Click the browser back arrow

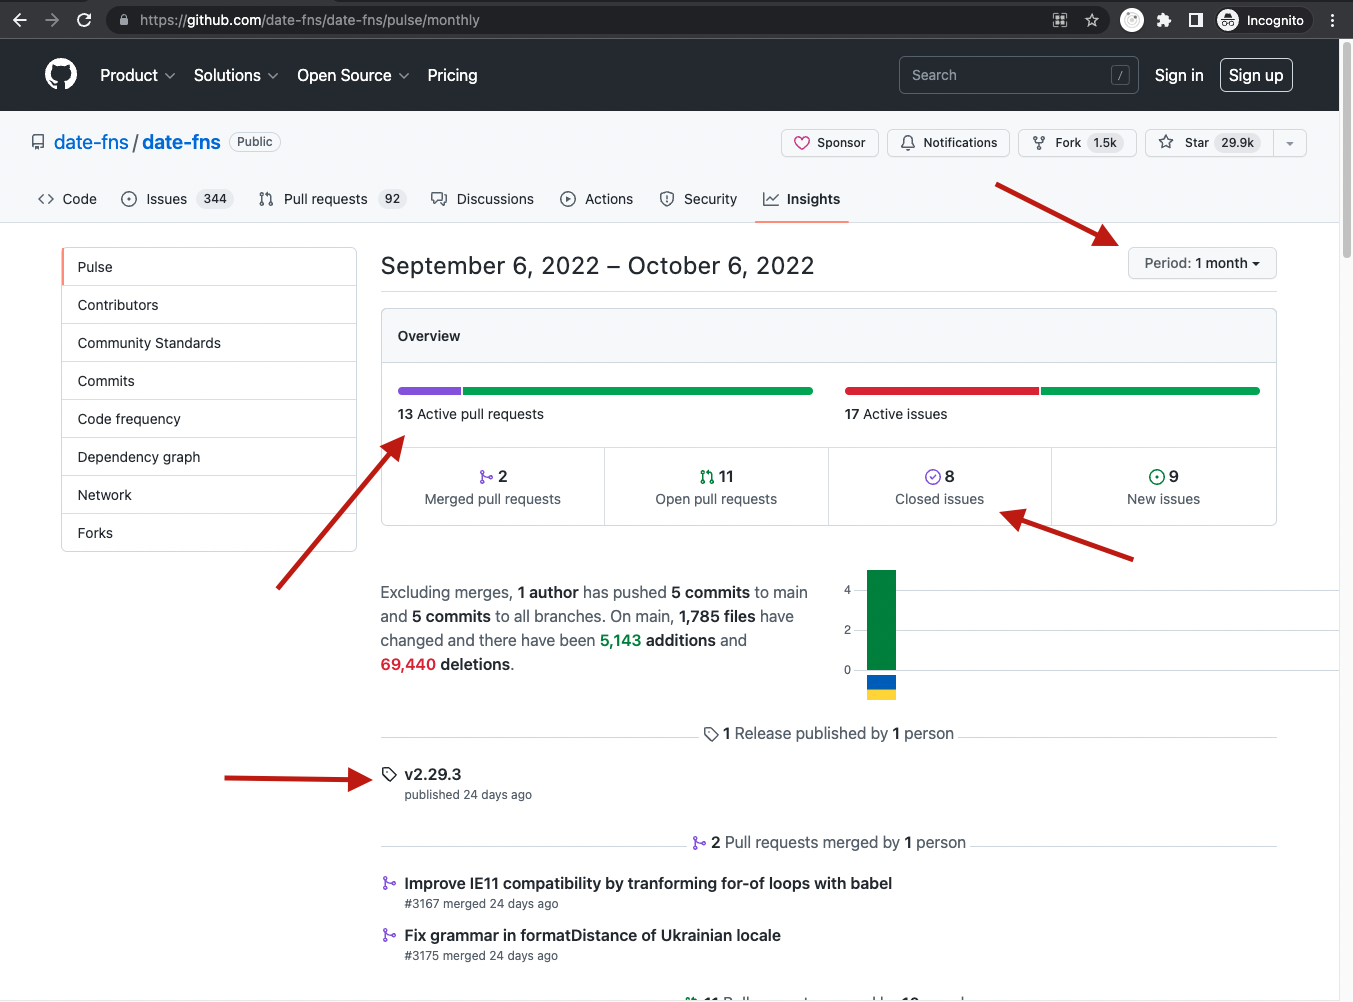pyautogui.click(x=20, y=20)
